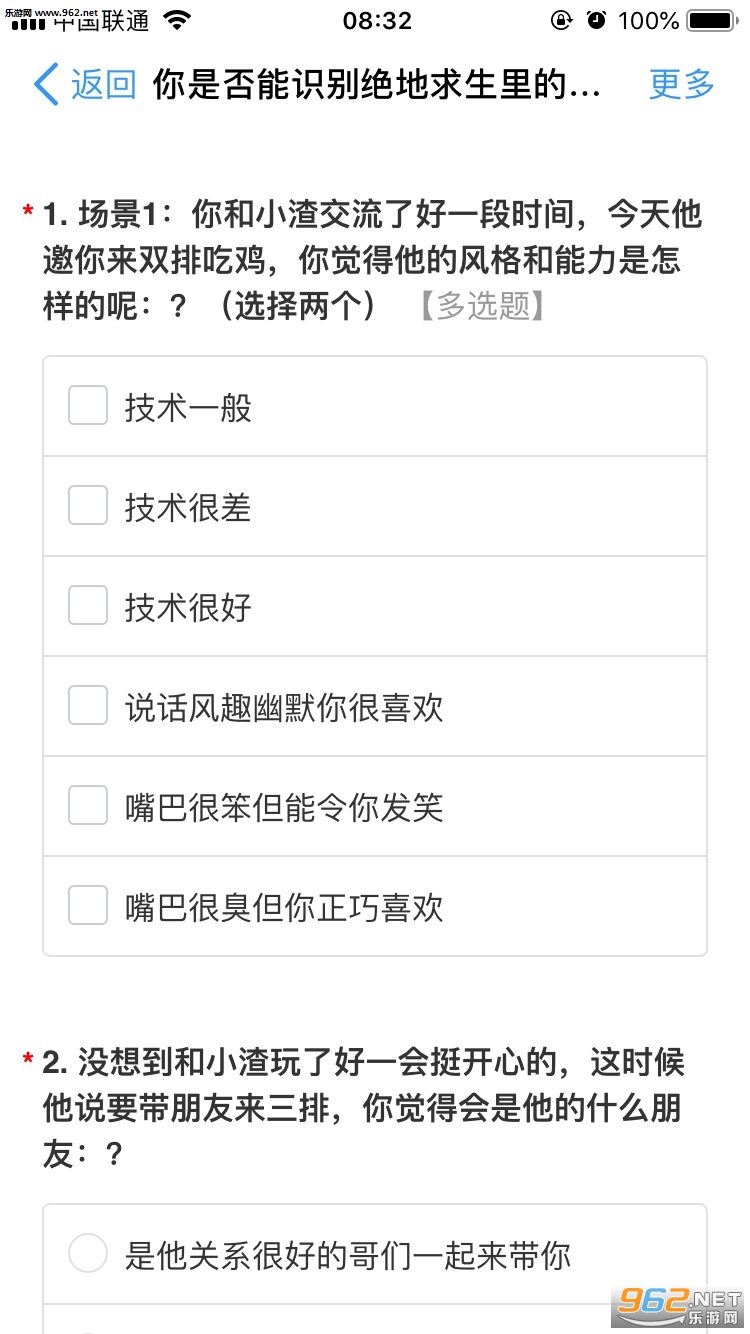Tap the alarm clock status icon
Viewport: 750px width, 1334px height.
[597, 20]
